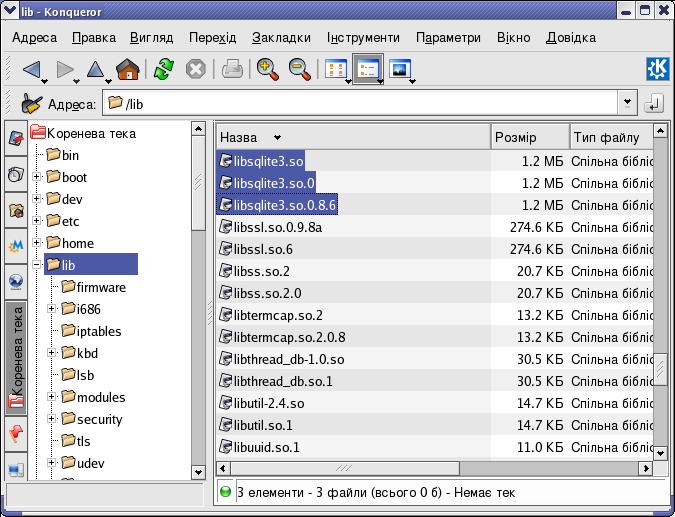
Task: Open the Forward button history dropdown arrow
Action: coord(77,81)
